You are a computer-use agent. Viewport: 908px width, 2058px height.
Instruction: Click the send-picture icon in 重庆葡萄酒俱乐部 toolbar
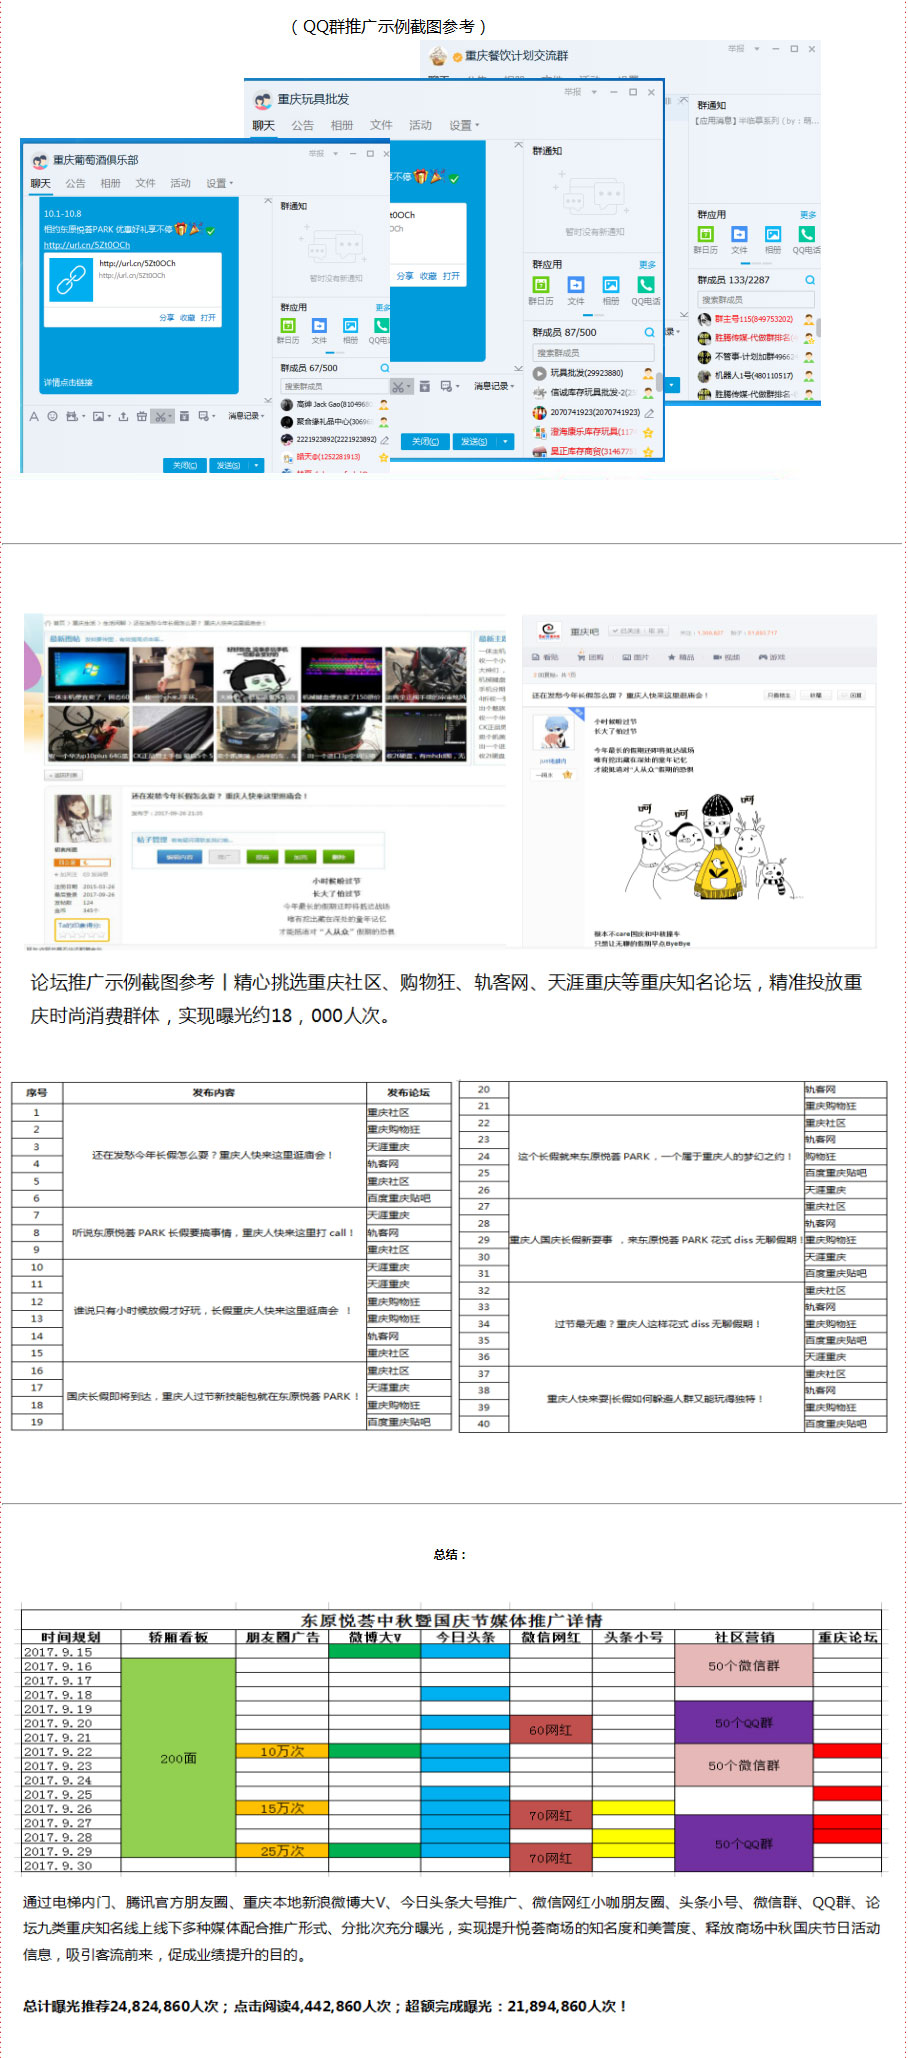pyautogui.click(x=98, y=416)
